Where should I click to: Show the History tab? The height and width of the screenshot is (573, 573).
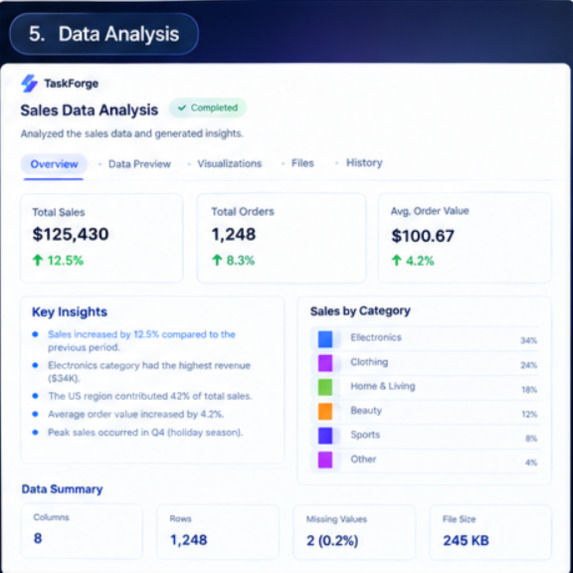[x=364, y=163]
